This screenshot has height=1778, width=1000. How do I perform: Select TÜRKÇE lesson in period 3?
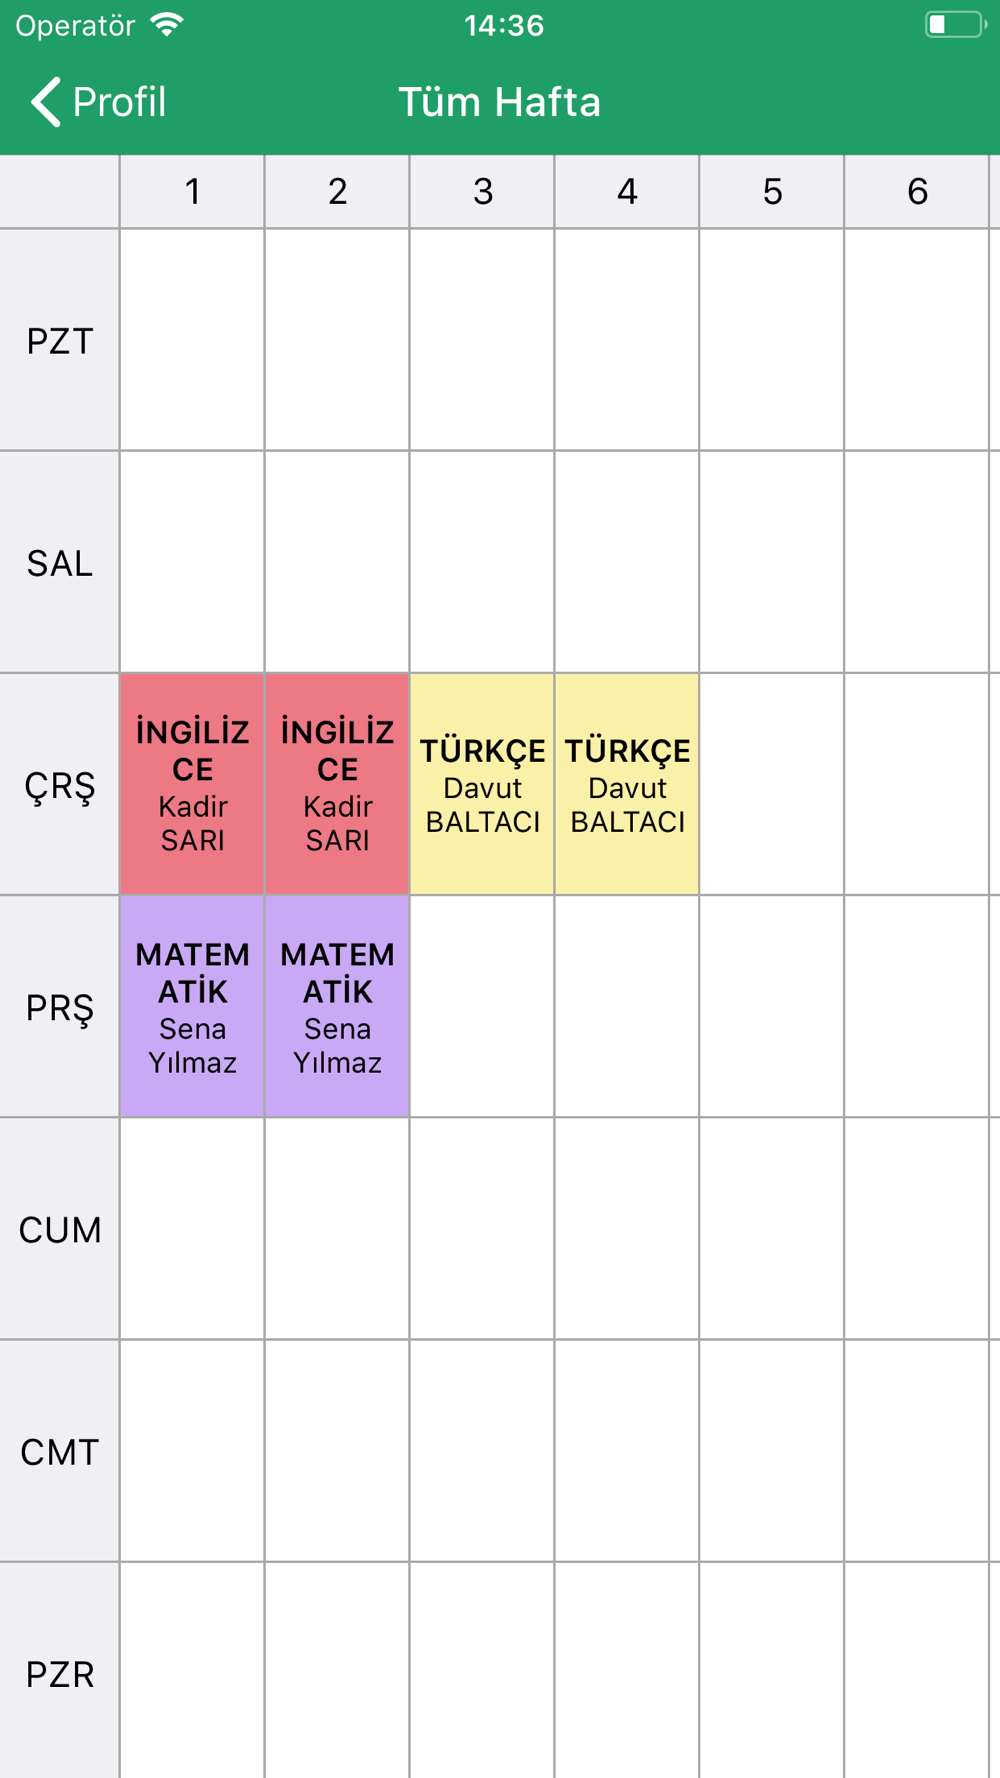pyautogui.click(x=482, y=784)
